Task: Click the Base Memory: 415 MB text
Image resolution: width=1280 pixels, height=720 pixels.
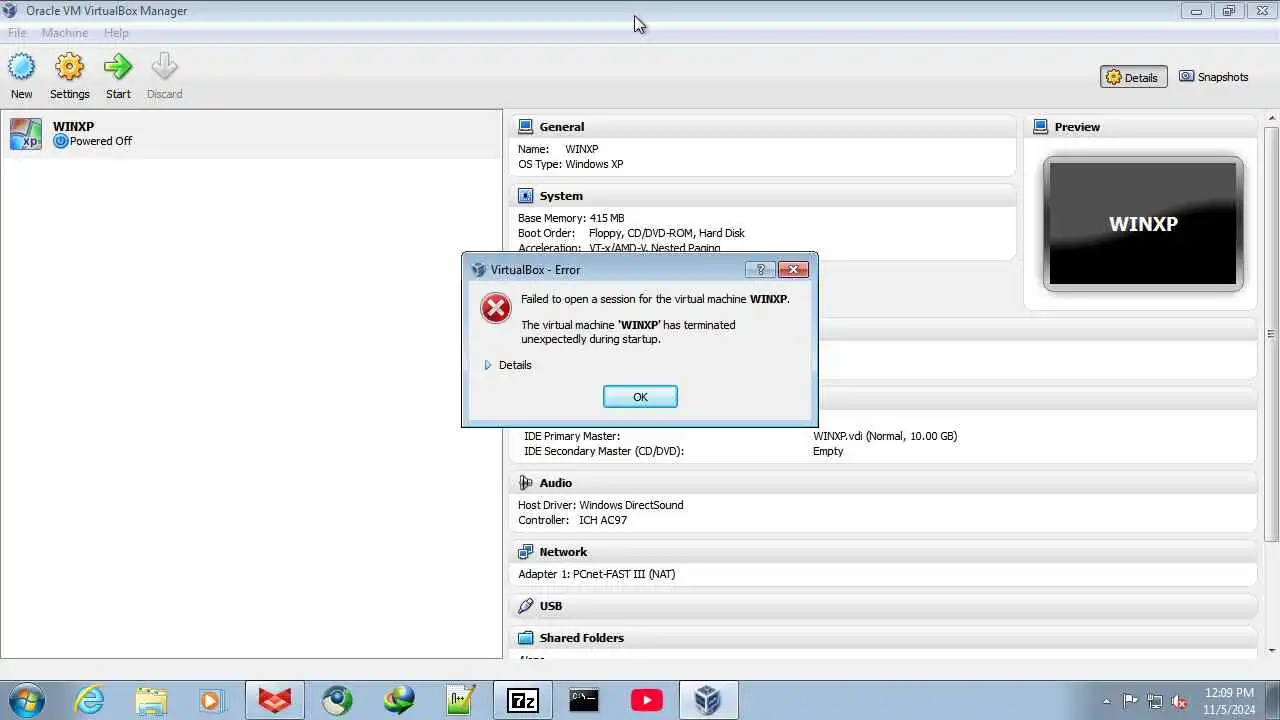Action: 571,218
